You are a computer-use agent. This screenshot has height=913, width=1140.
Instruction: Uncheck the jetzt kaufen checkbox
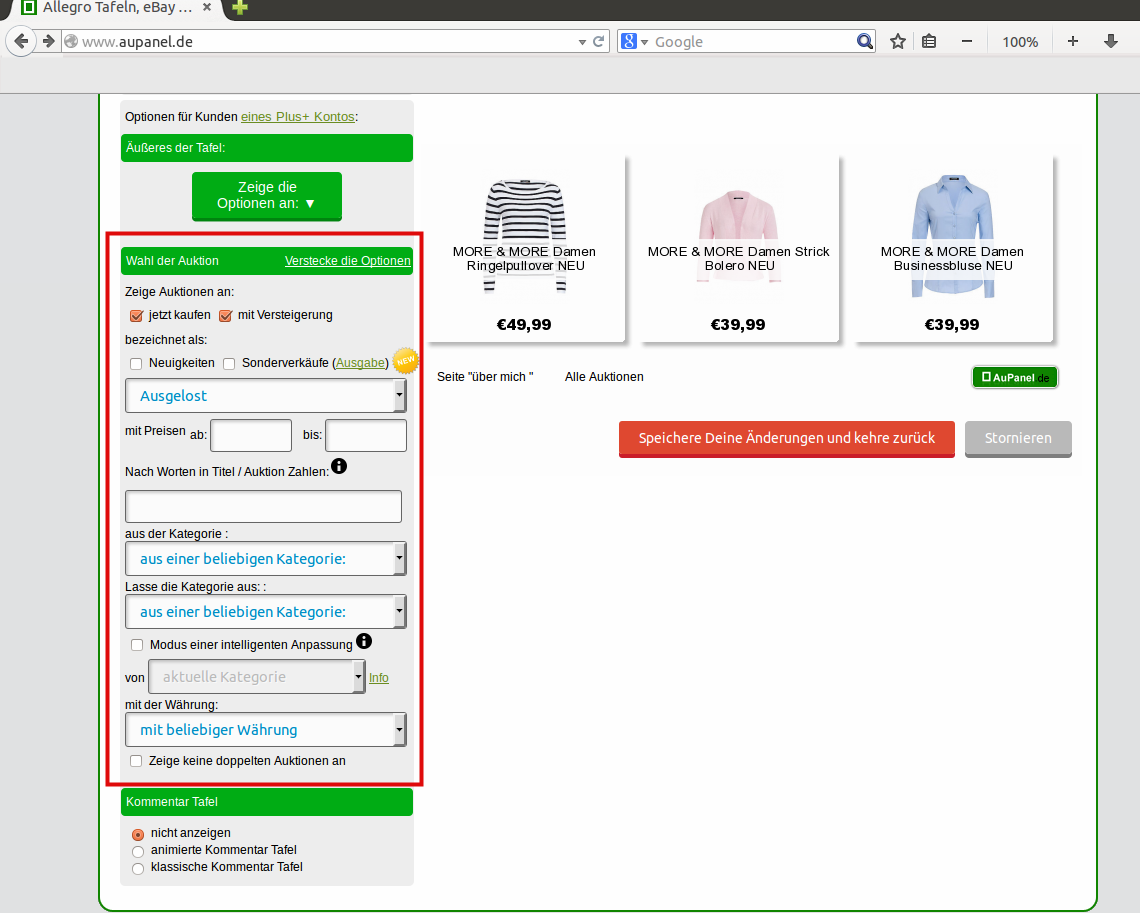click(x=136, y=315)
